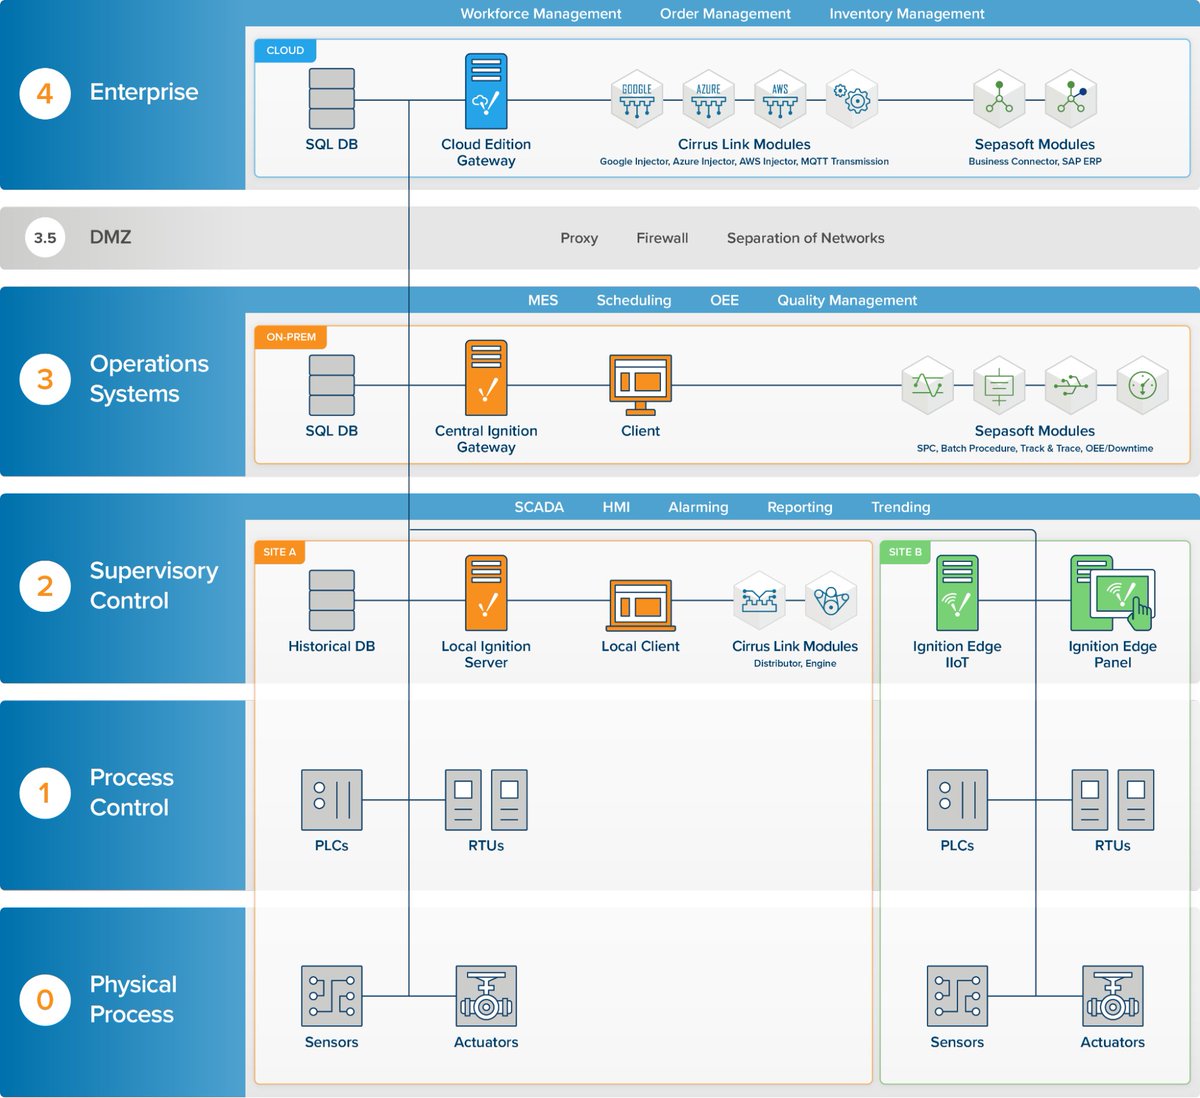The image size is (1200, 1098).
Task: Click the MQTT Transmission gears icon
Action: pyautogui.click(x=852, y=99)
